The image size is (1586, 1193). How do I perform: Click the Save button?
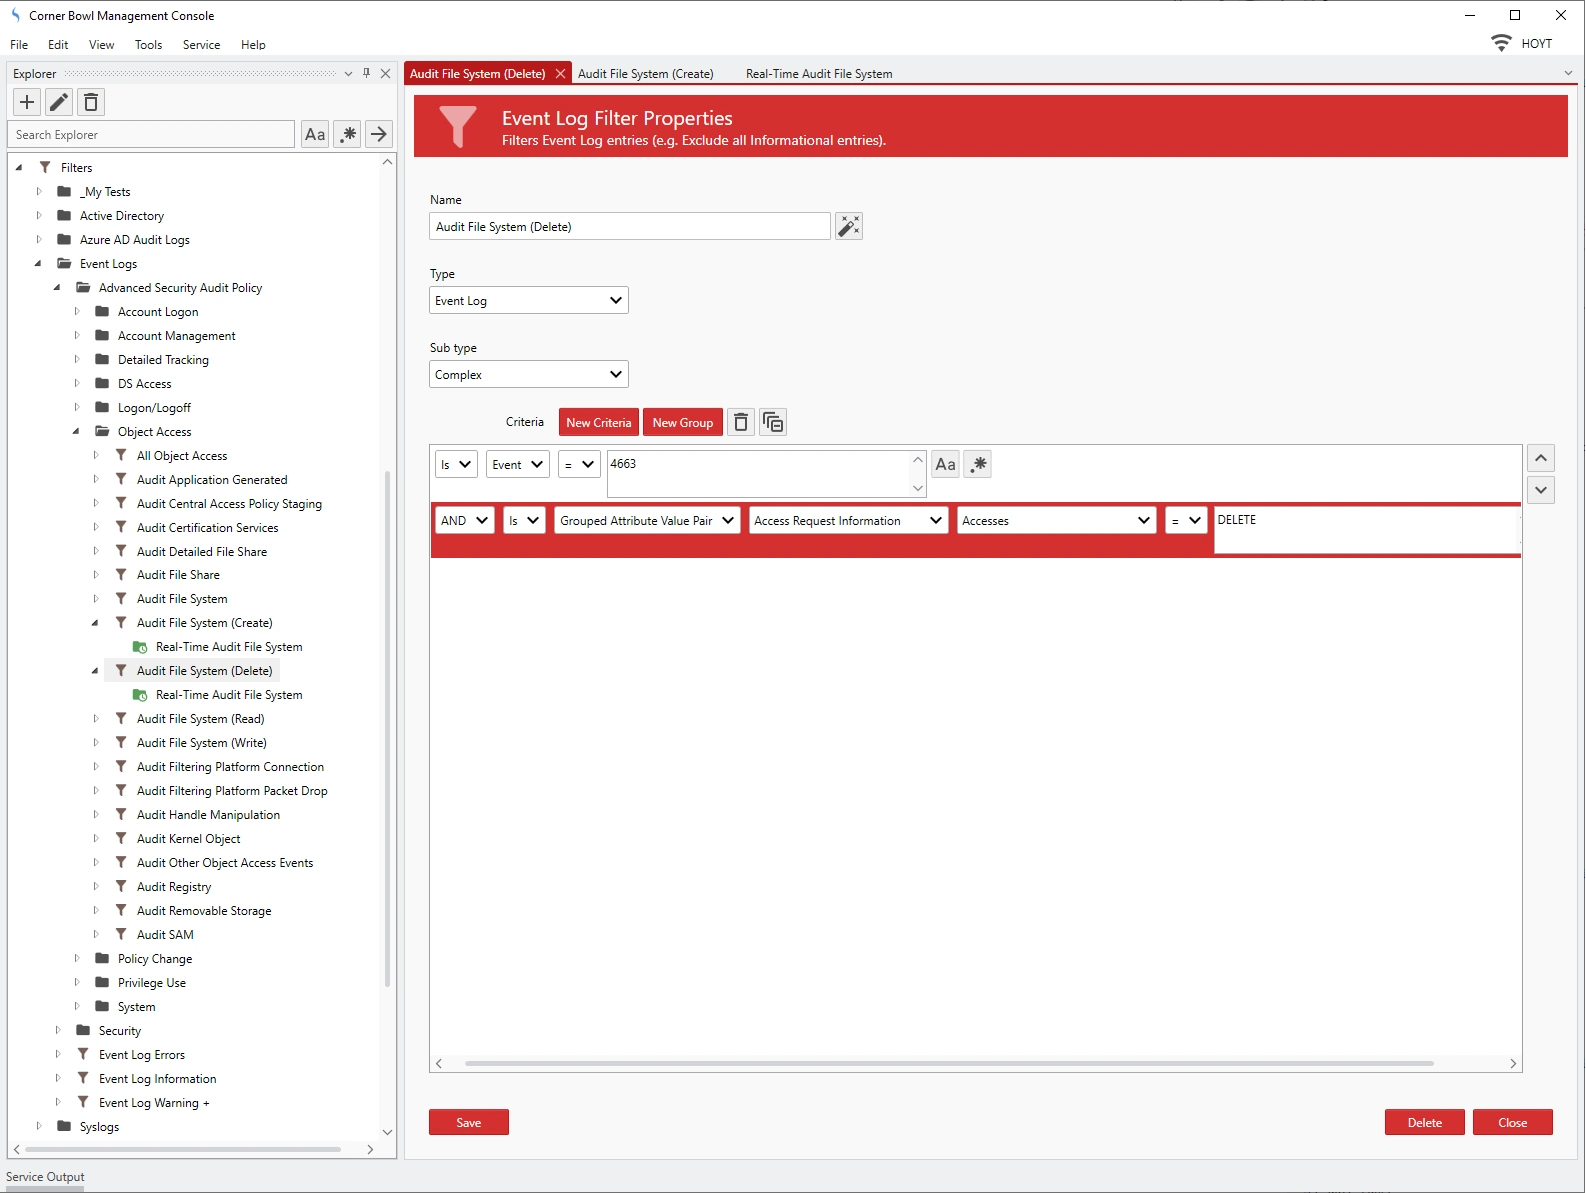[468, 1123]
